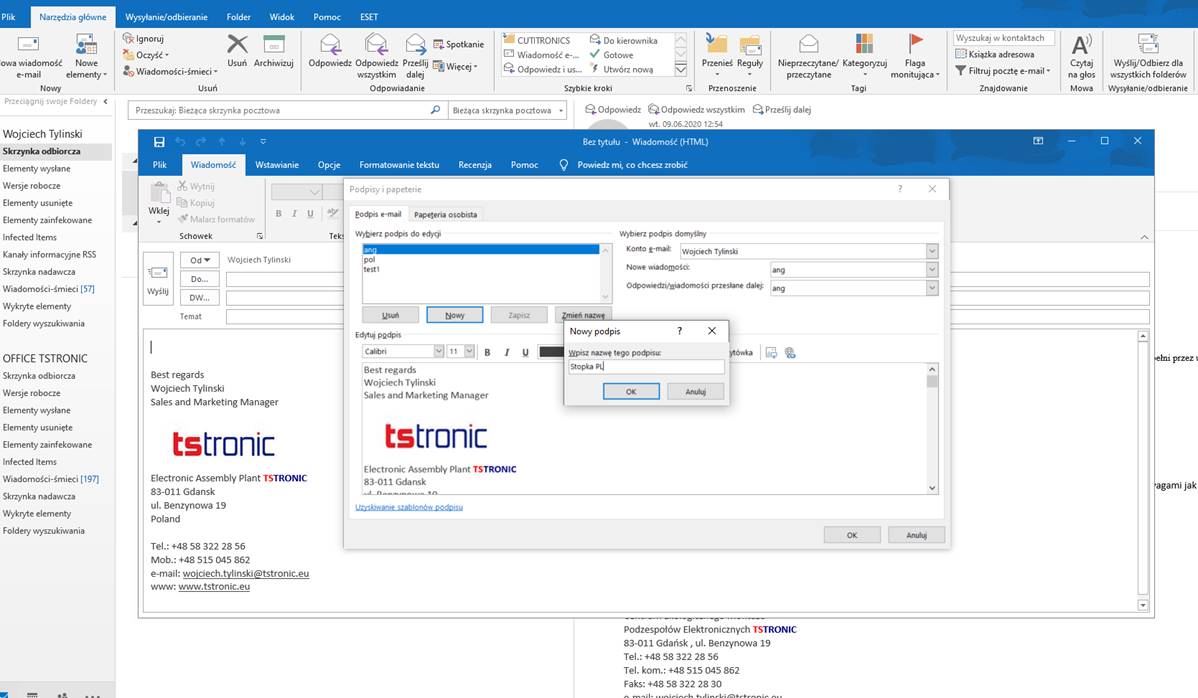Click the save icon in message title bar
The height and width of the screenshot is (698, 1198).
pos(159,141)
